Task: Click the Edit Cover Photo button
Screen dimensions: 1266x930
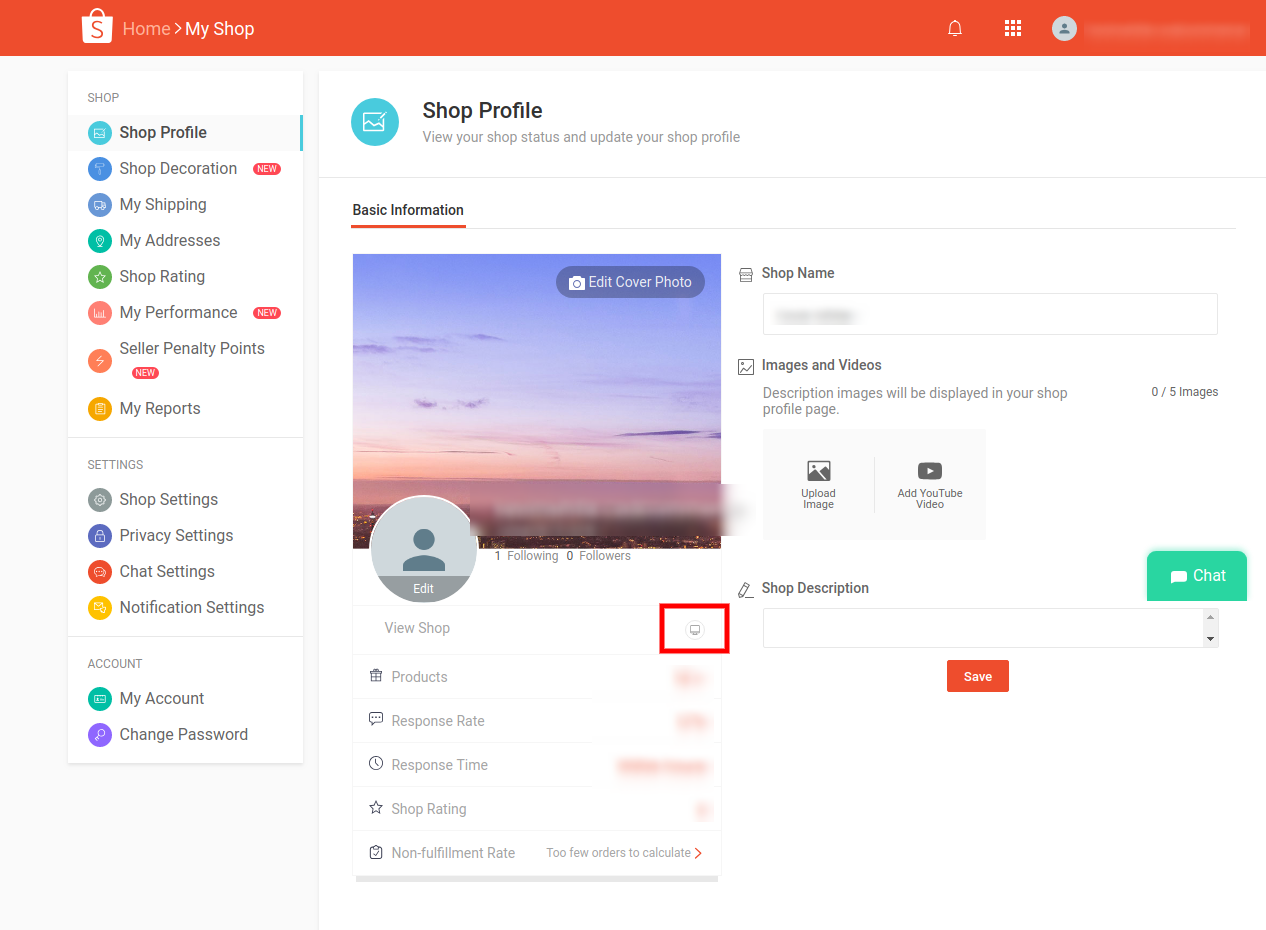Action: 630,282
